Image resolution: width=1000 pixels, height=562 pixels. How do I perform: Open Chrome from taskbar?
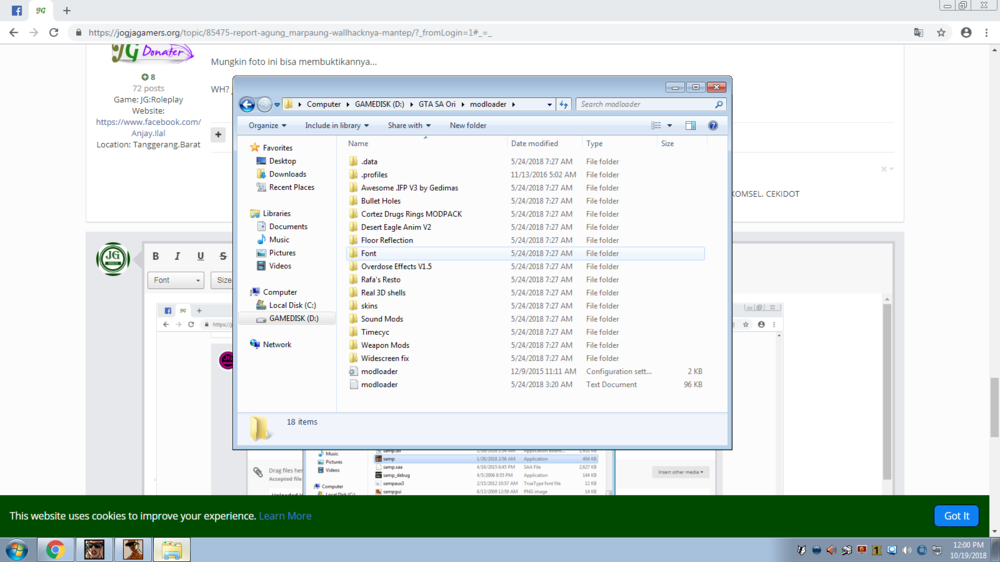[55, 550]
